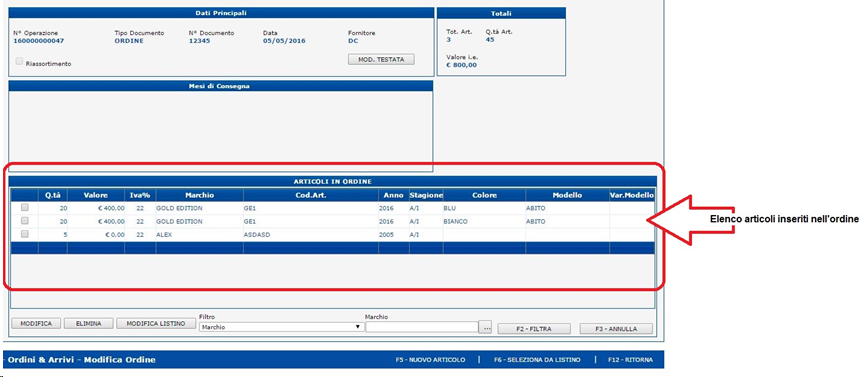Click the Q.tà column header
The width and height of the screenshot is (861, 377).
[53, 195]
